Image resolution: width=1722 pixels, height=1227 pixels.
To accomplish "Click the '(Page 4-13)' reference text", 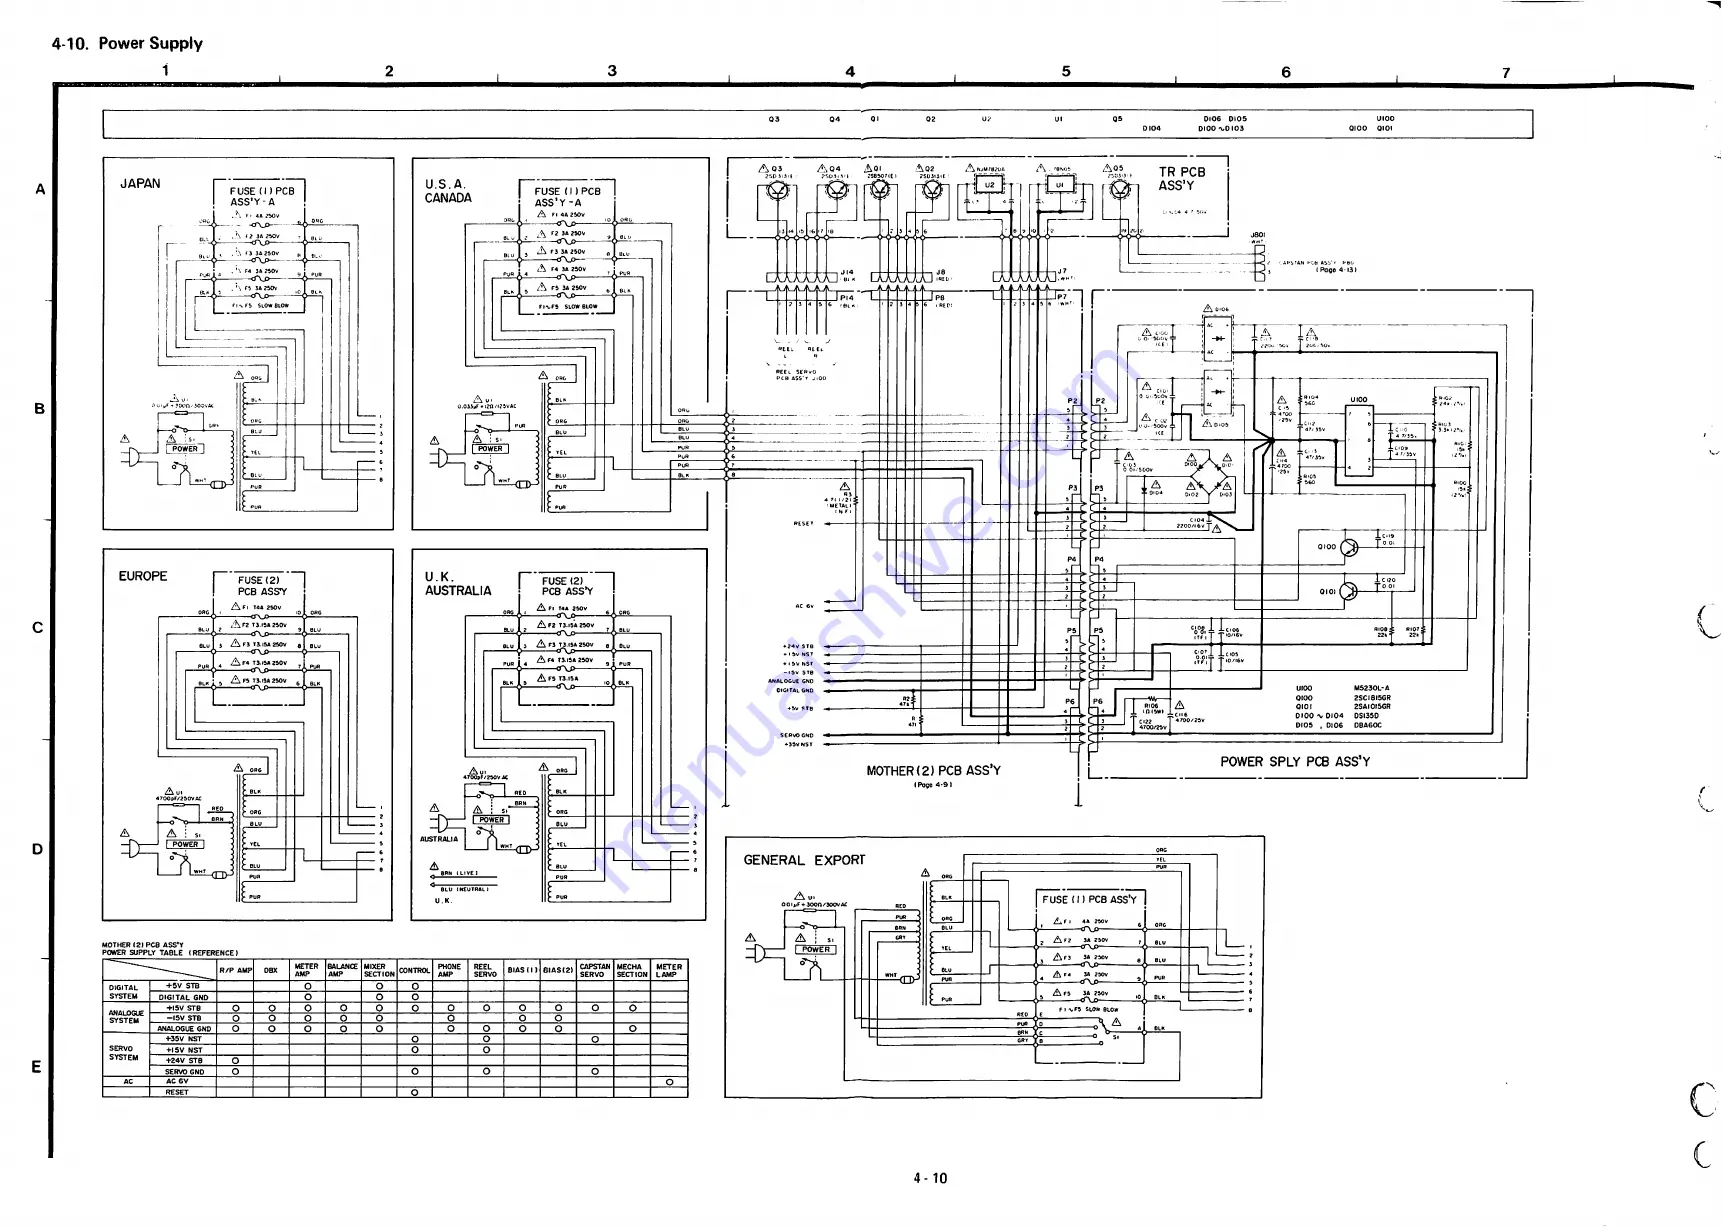I will [x=1336, y=270].
